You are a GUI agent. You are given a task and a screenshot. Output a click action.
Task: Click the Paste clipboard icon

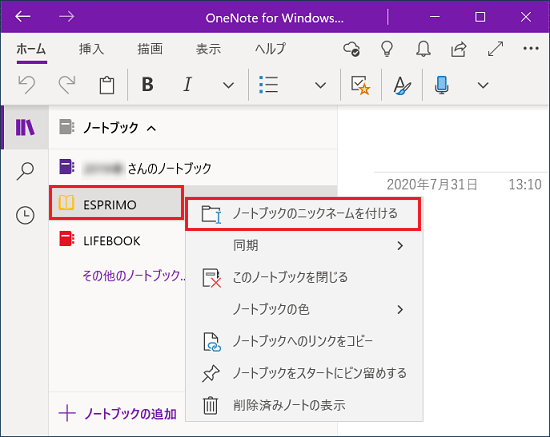pos(107,85)
